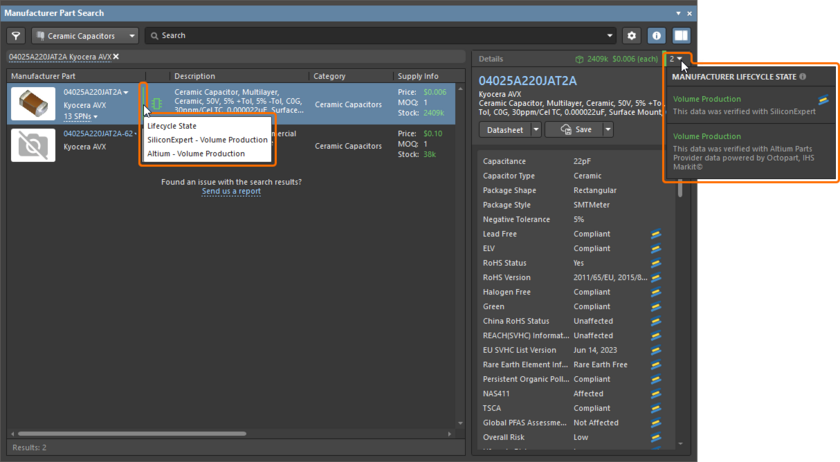Viewport: 840px width, 462px height.
Task: Expand the search history dropdown arrow
Action: click(610, 36)
